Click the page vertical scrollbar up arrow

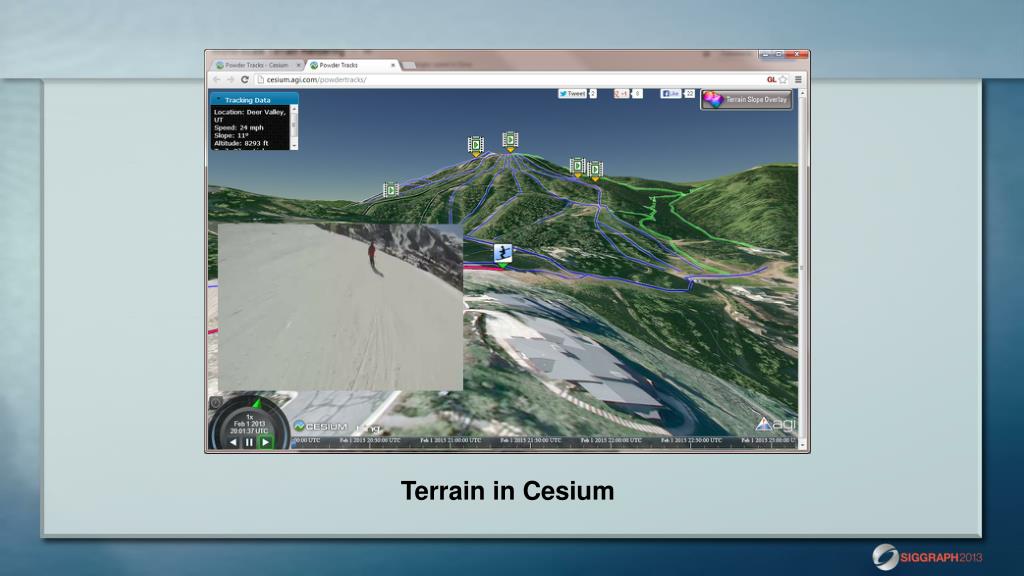click(x=803, y=94)
